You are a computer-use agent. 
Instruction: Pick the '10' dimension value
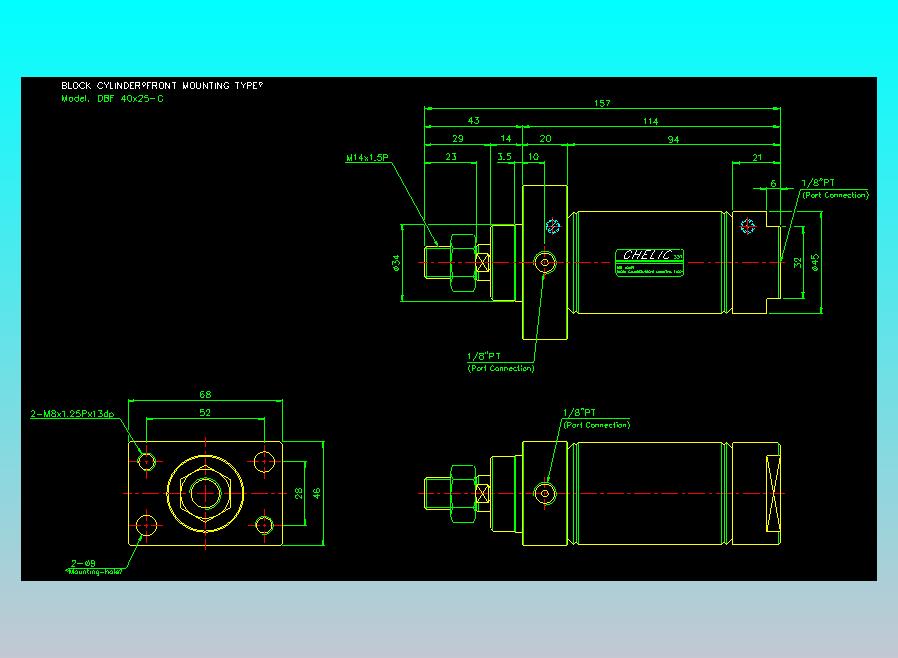click(533, 156)
